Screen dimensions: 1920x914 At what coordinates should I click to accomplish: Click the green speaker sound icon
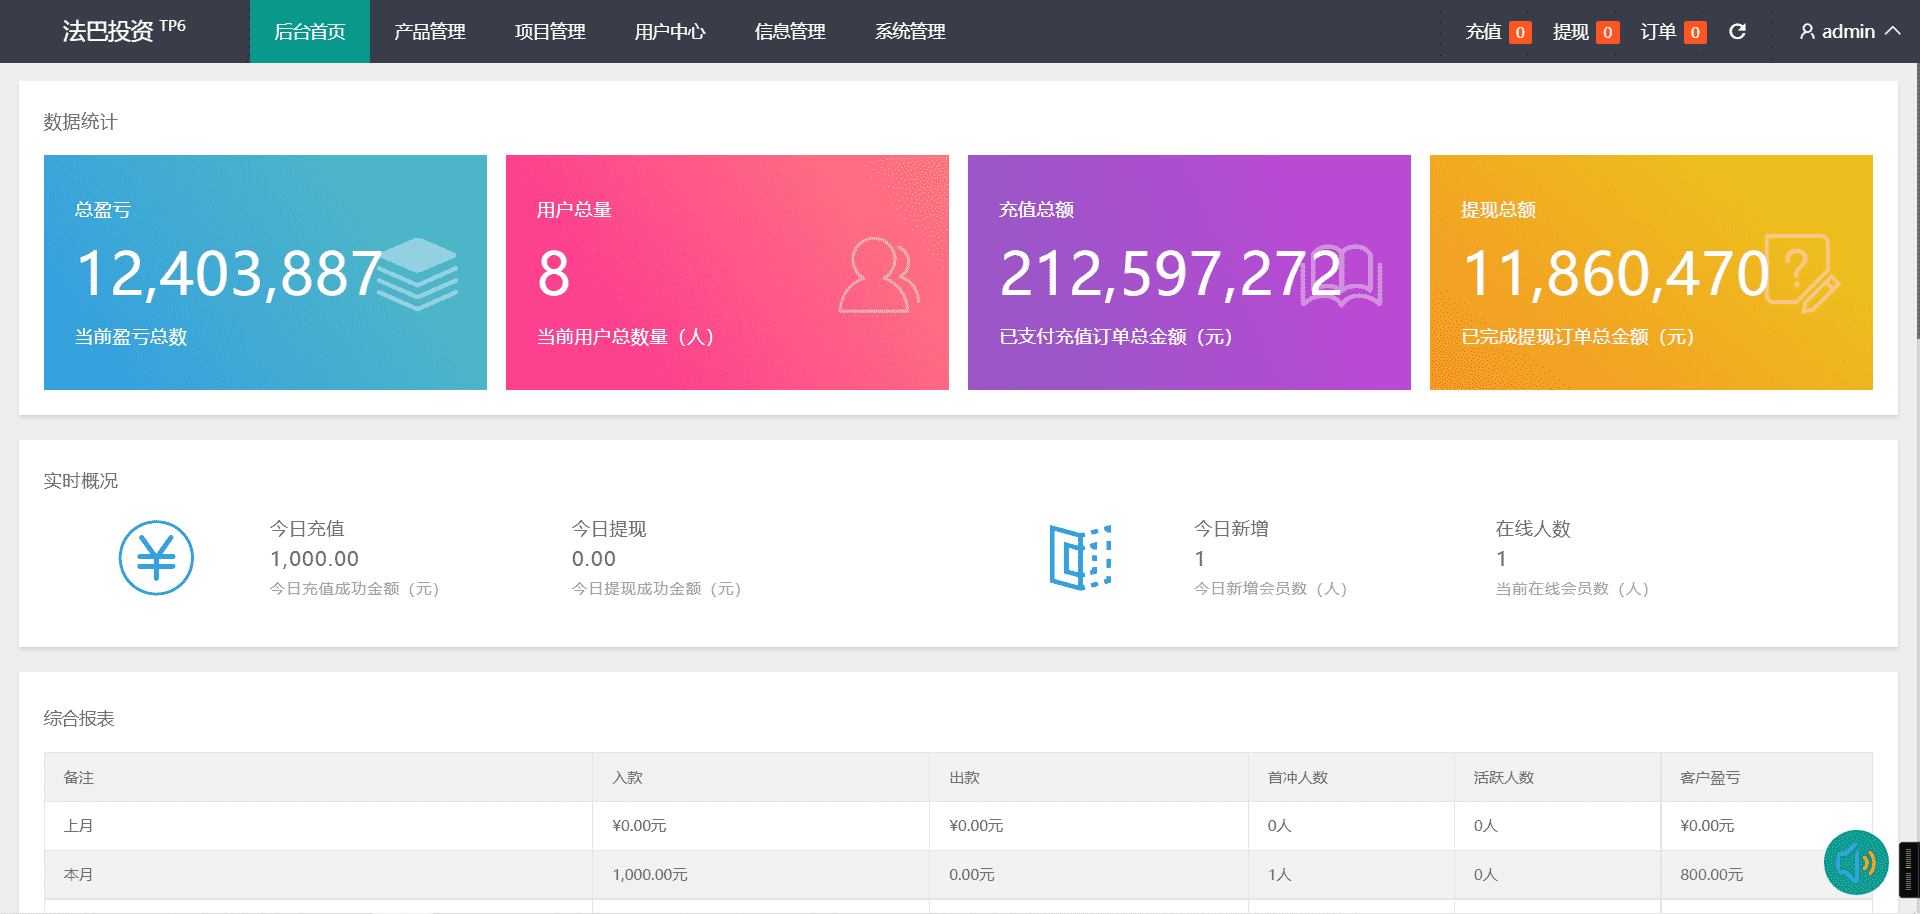[x=1855, y=862]
